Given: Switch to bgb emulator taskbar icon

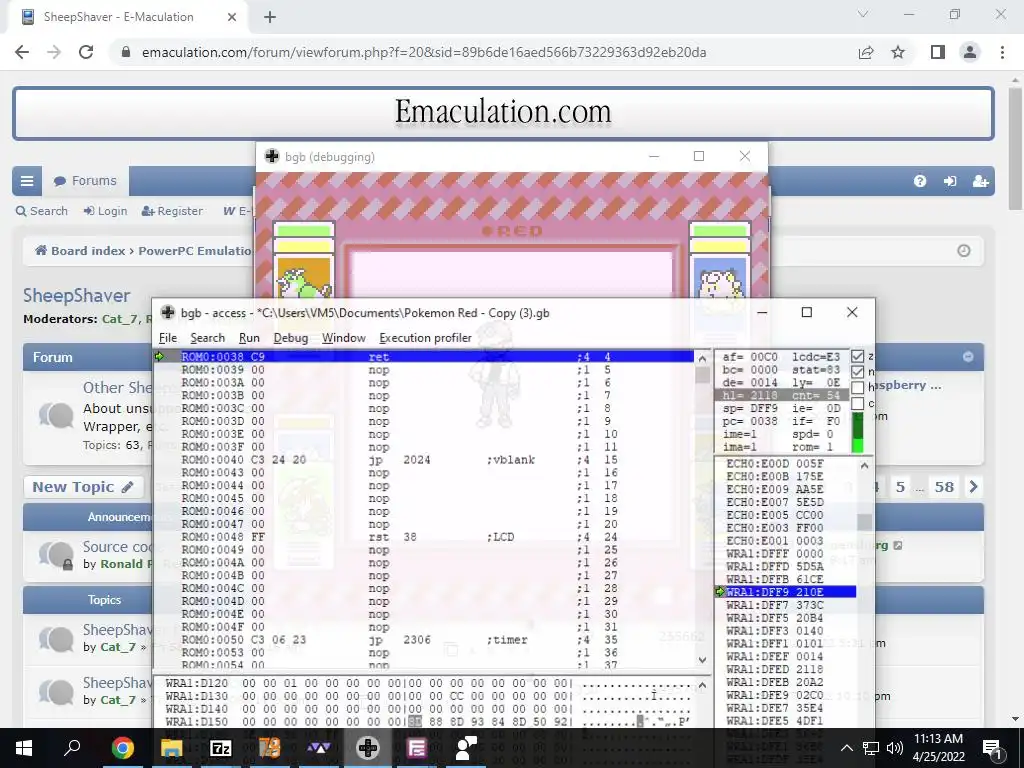Looking at the screenshot, I should click(x=368, y=748).
